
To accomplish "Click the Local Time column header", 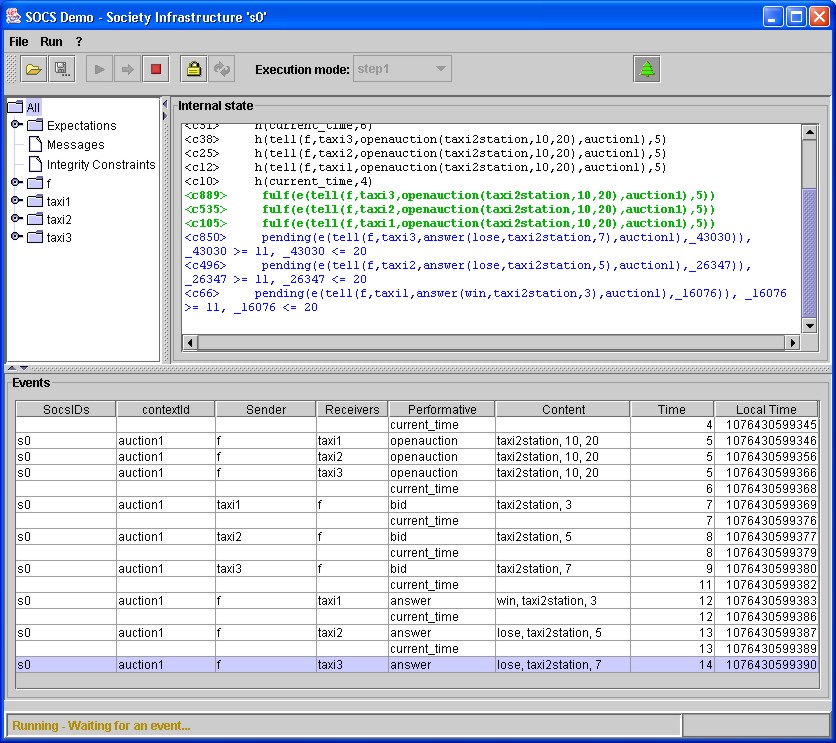I will (x=766, y=409).
